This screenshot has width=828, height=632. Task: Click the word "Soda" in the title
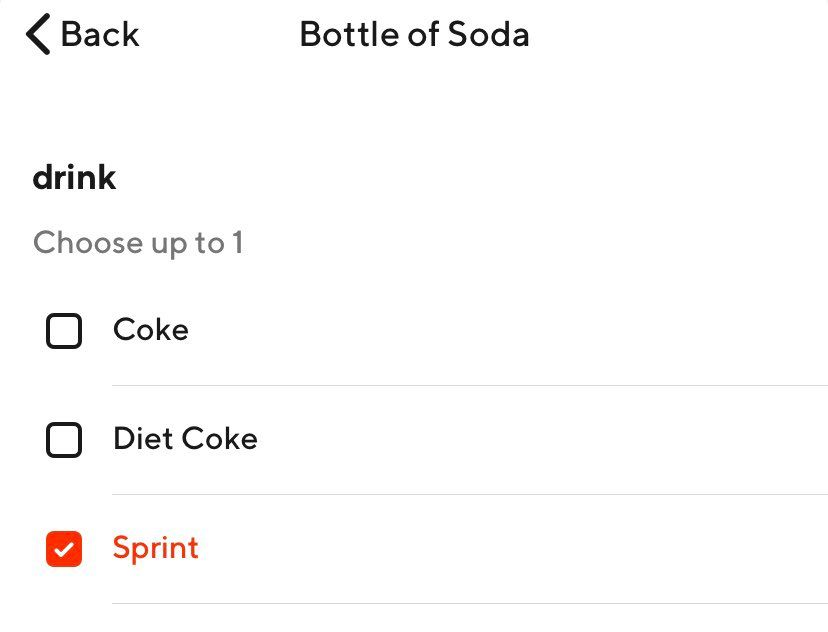point(489,35)
